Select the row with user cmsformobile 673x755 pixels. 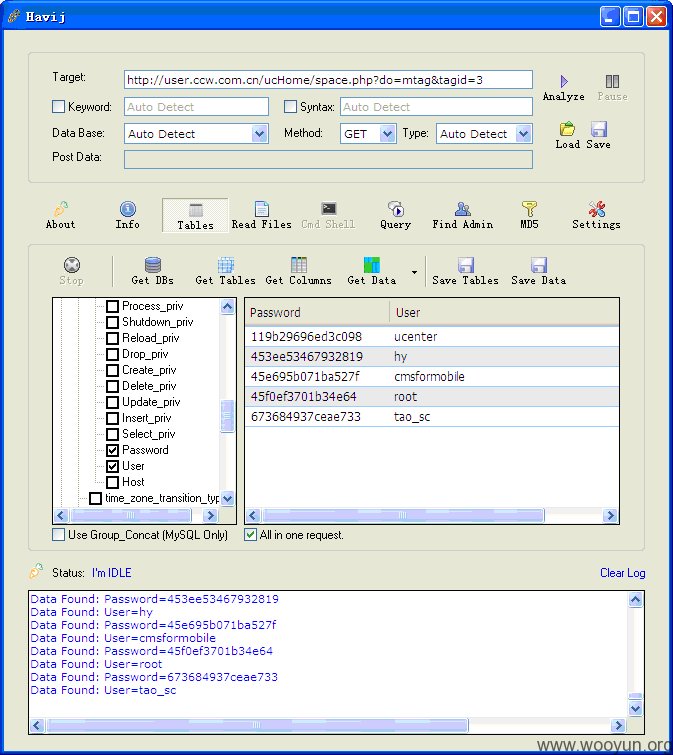[432, 377]
